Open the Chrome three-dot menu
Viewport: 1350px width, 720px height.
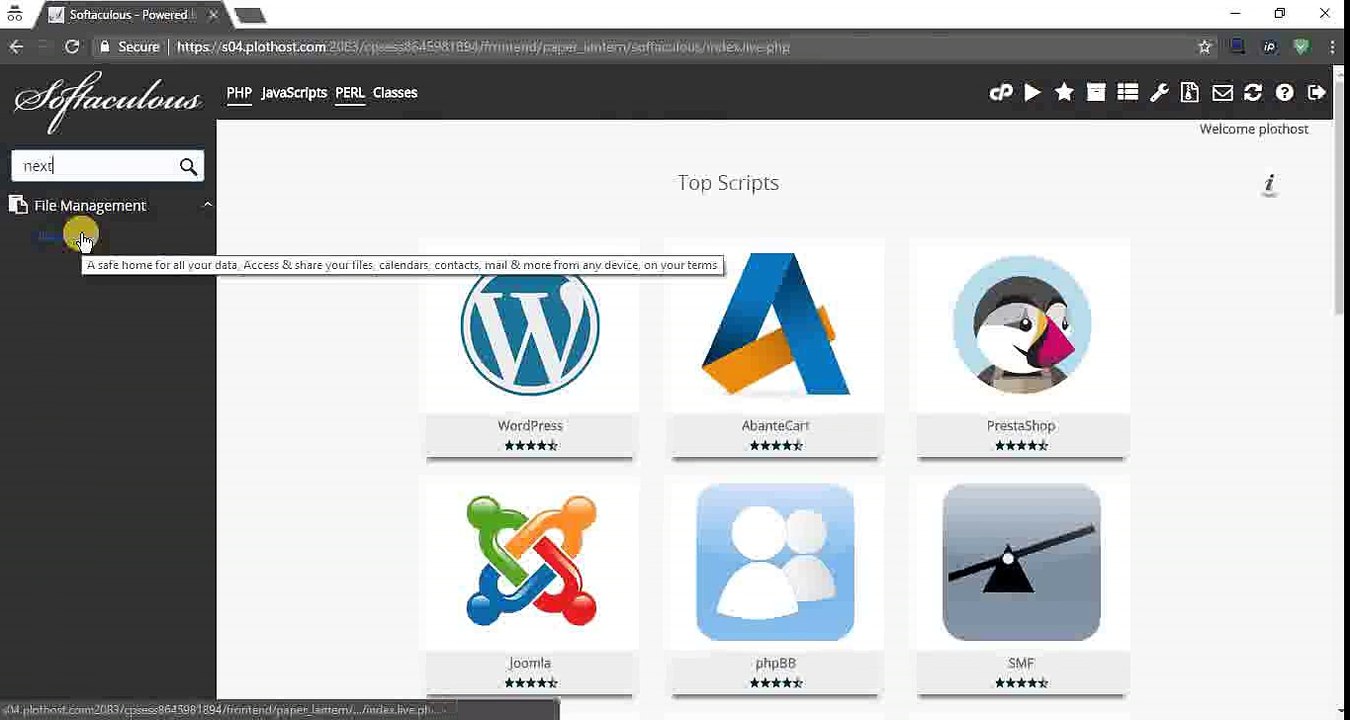[x=1333, y=46]
